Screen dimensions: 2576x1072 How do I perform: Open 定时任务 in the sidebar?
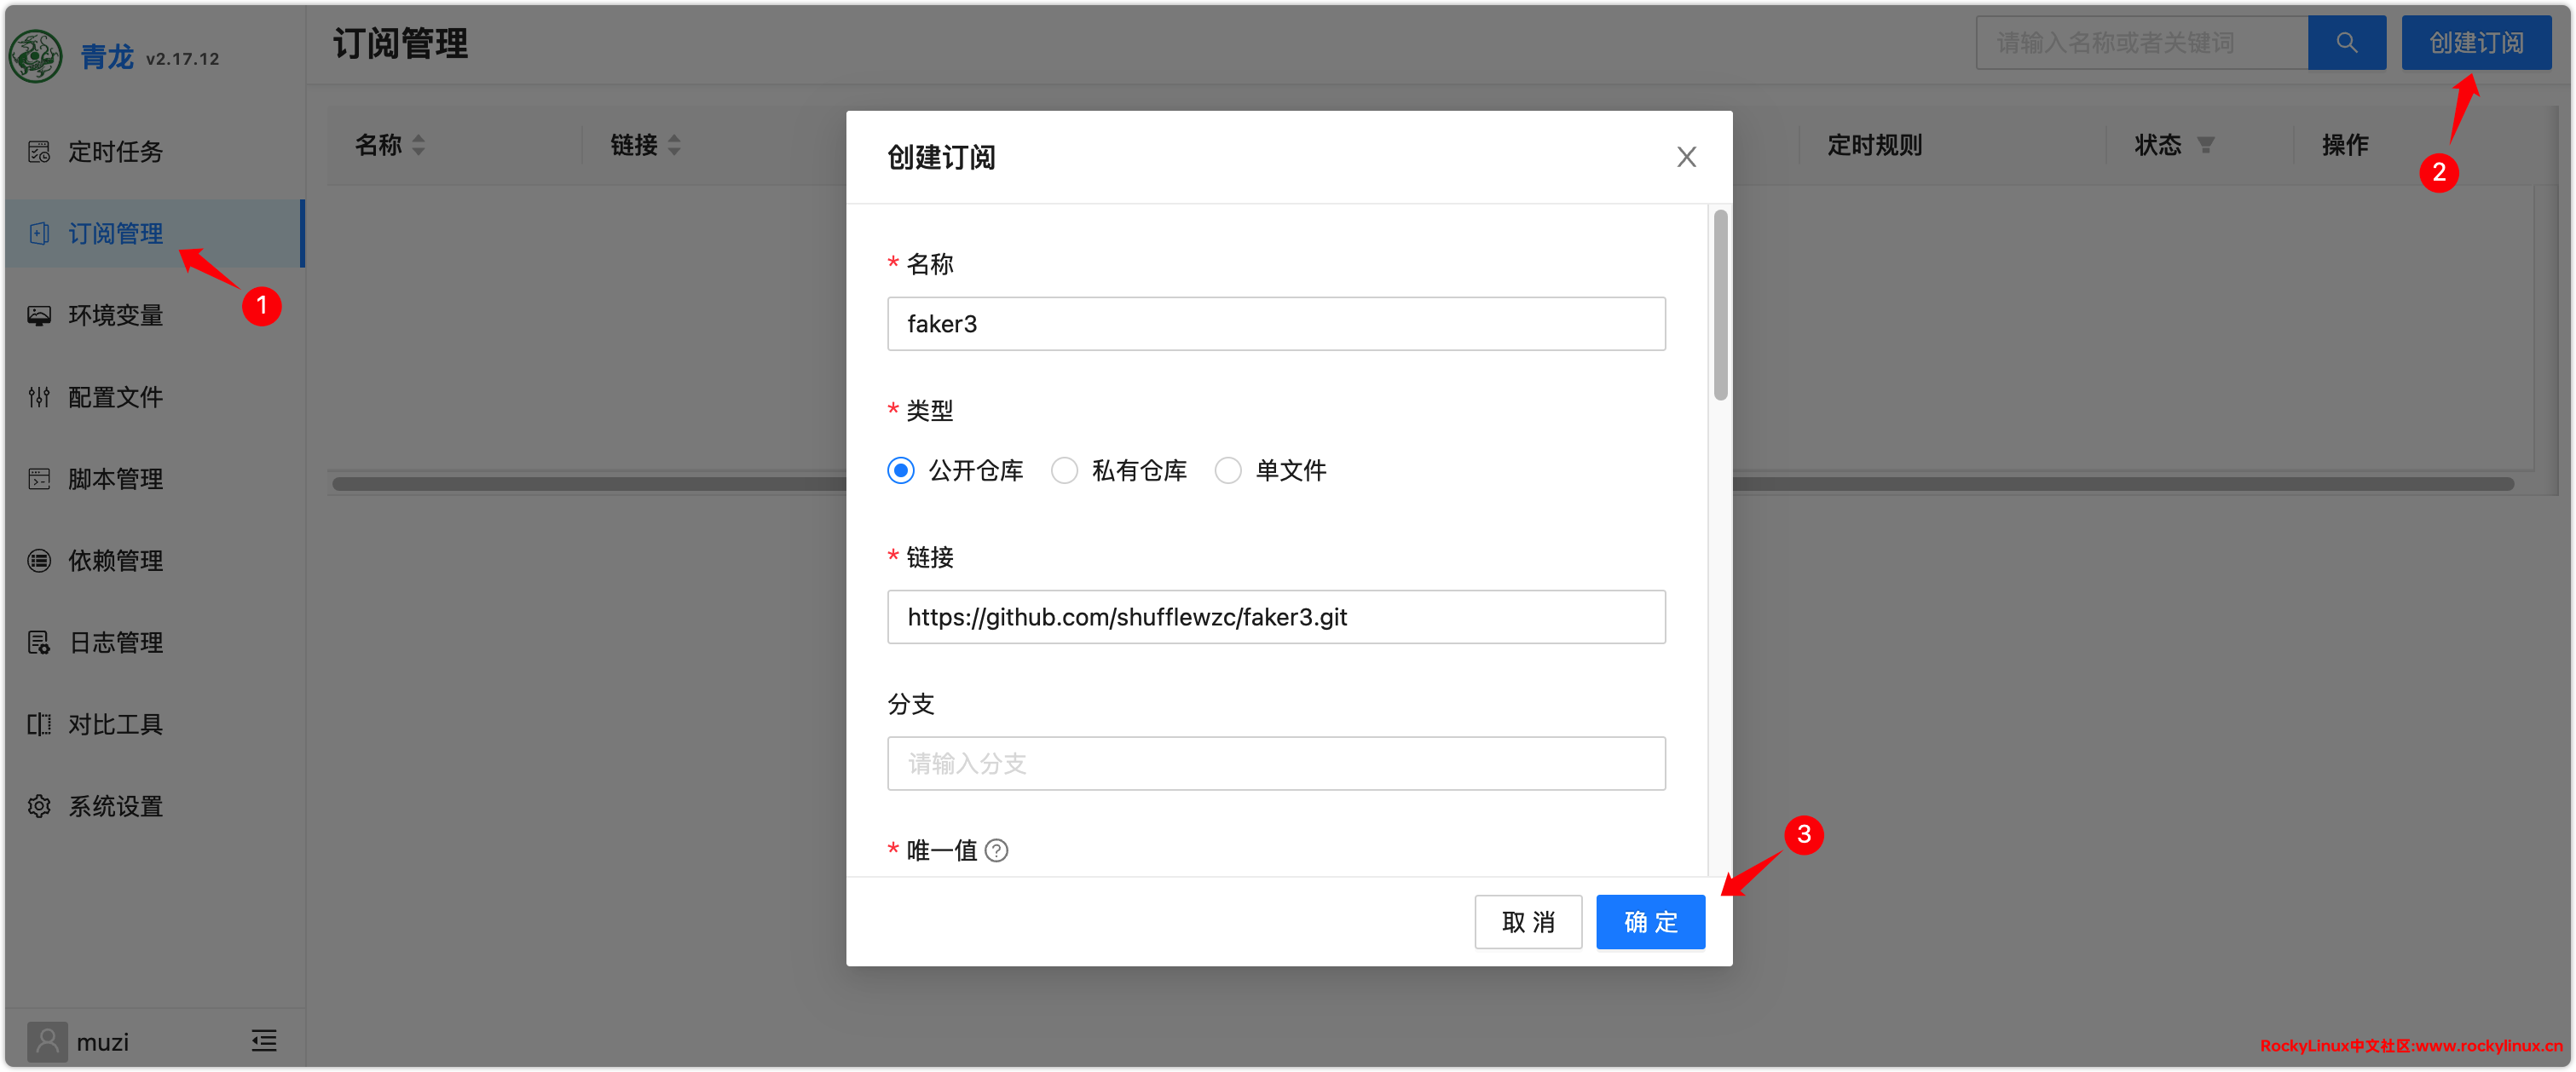pyautogui.click(x=115, y=152)
